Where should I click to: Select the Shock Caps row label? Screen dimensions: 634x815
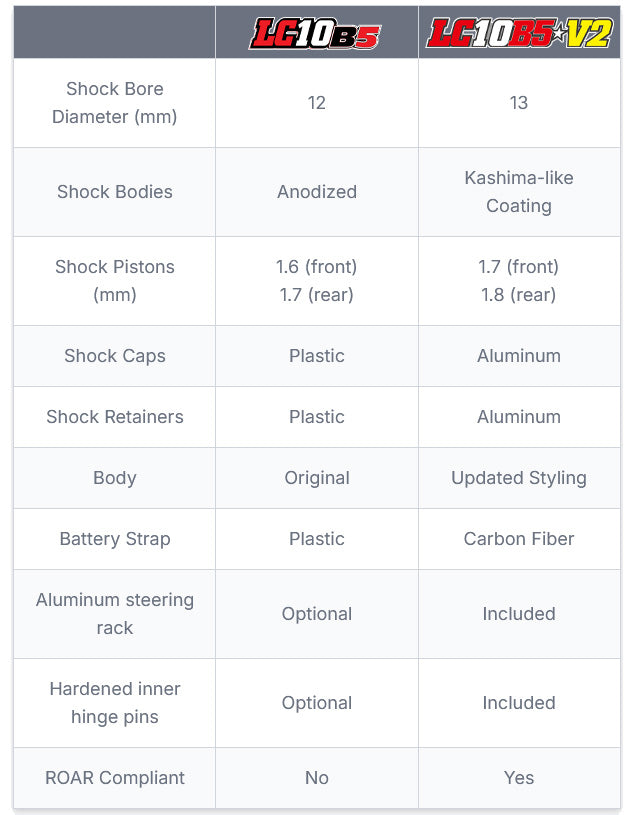[x=115, y=356]
